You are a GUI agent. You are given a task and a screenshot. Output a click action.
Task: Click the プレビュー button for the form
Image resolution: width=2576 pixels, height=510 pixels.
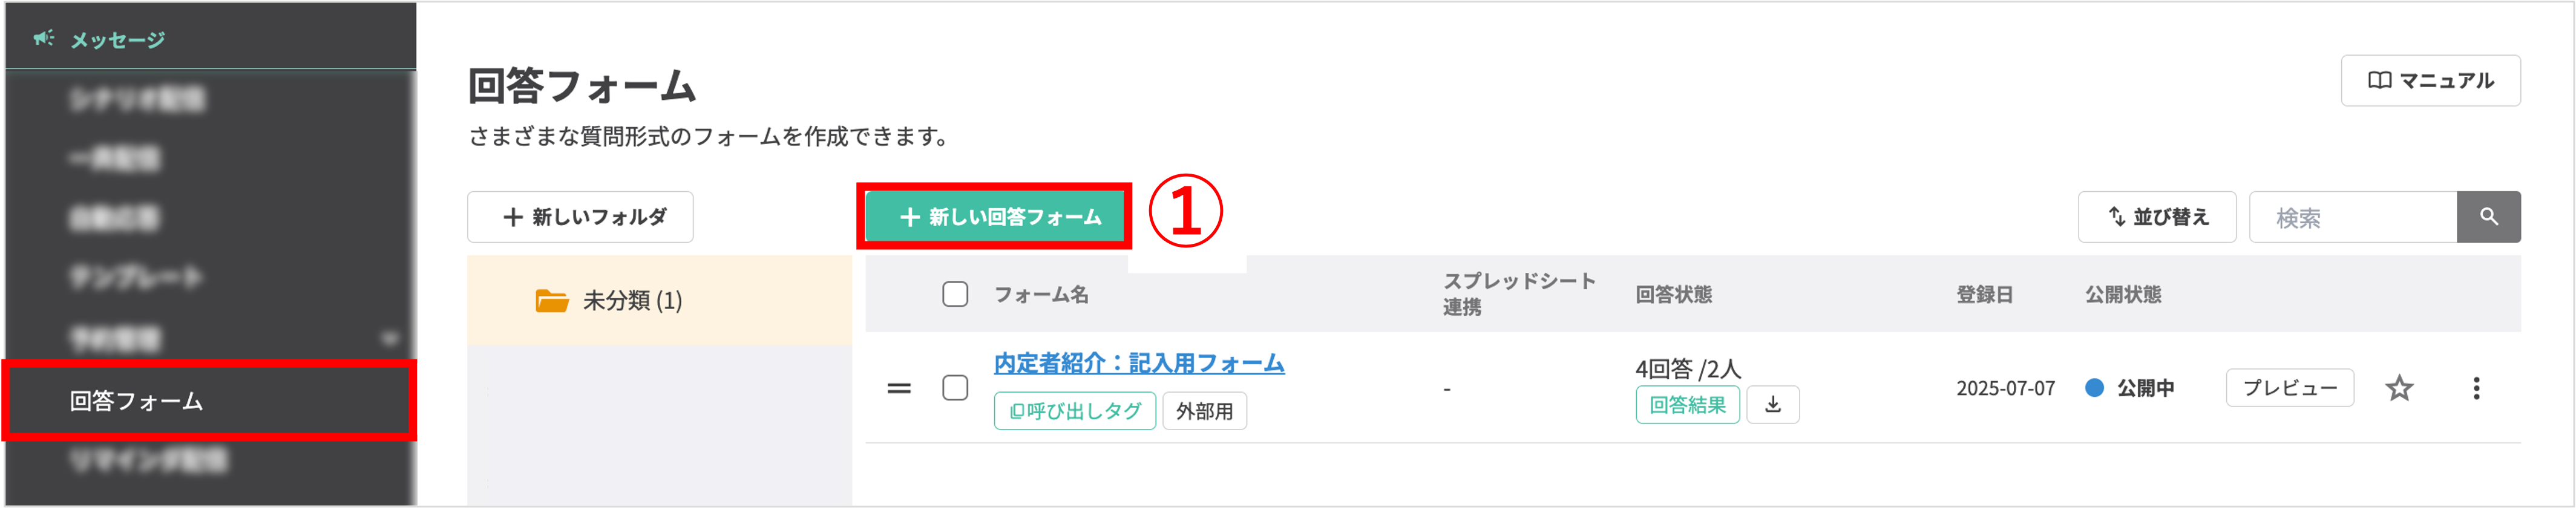tap(2289, 388)
